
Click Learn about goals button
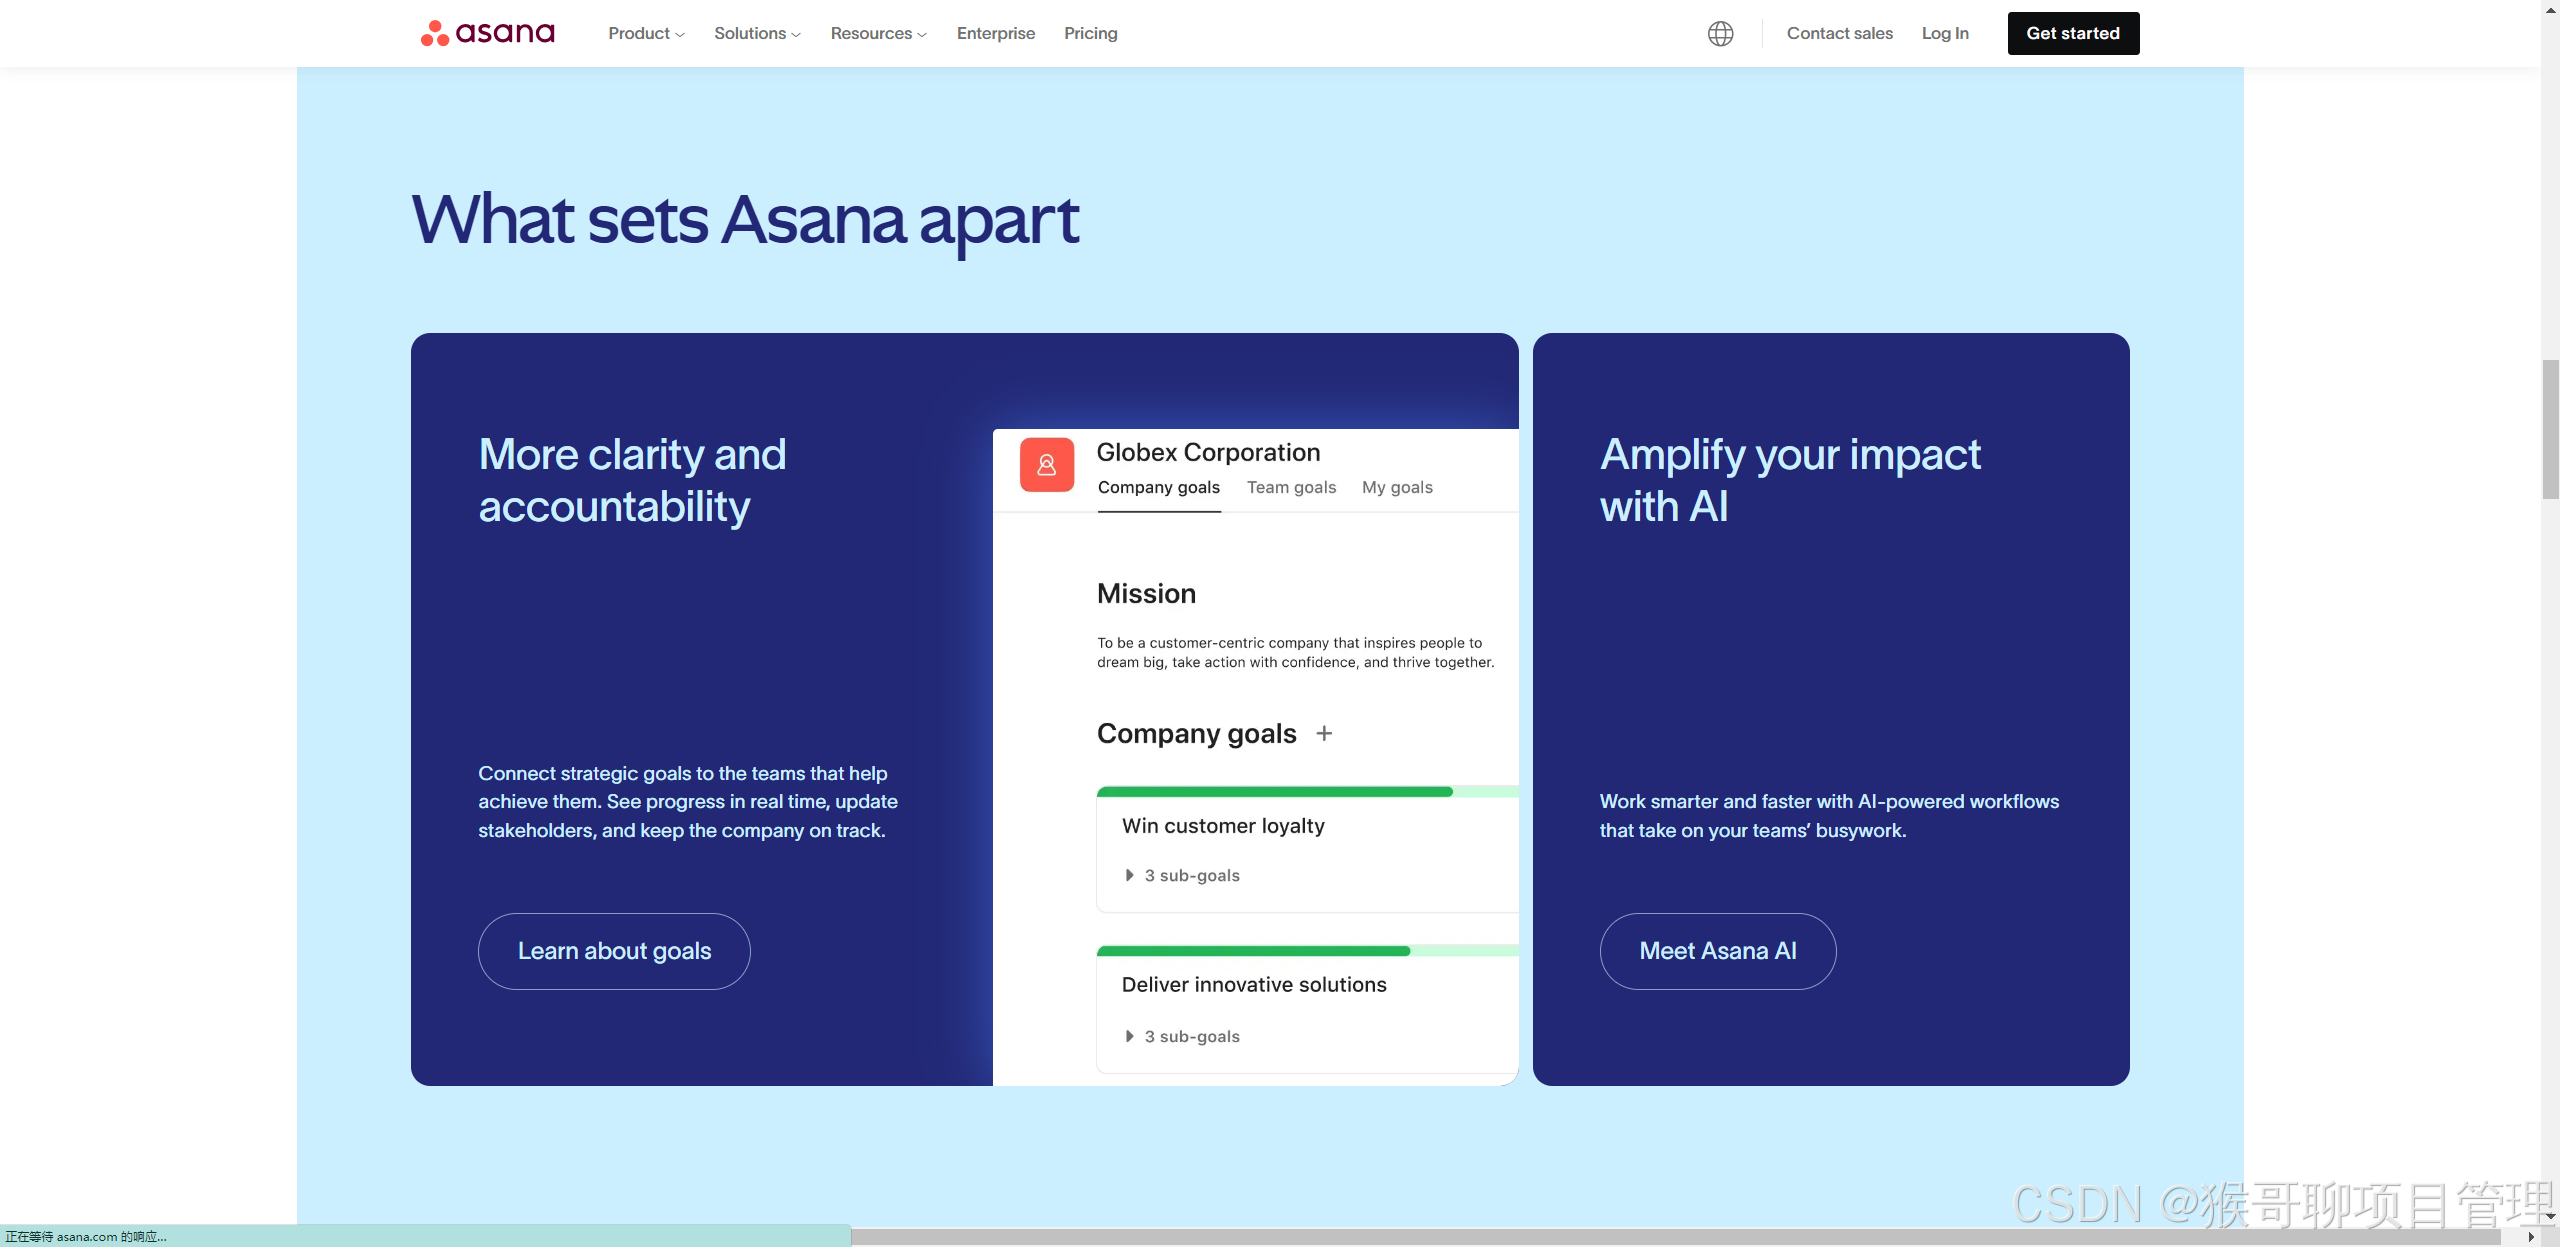click(614, 951)
